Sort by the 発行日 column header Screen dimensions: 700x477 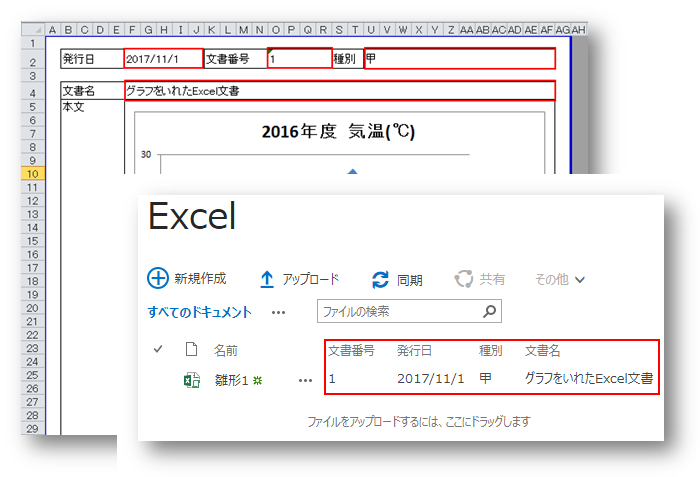[x=414, y=351]
